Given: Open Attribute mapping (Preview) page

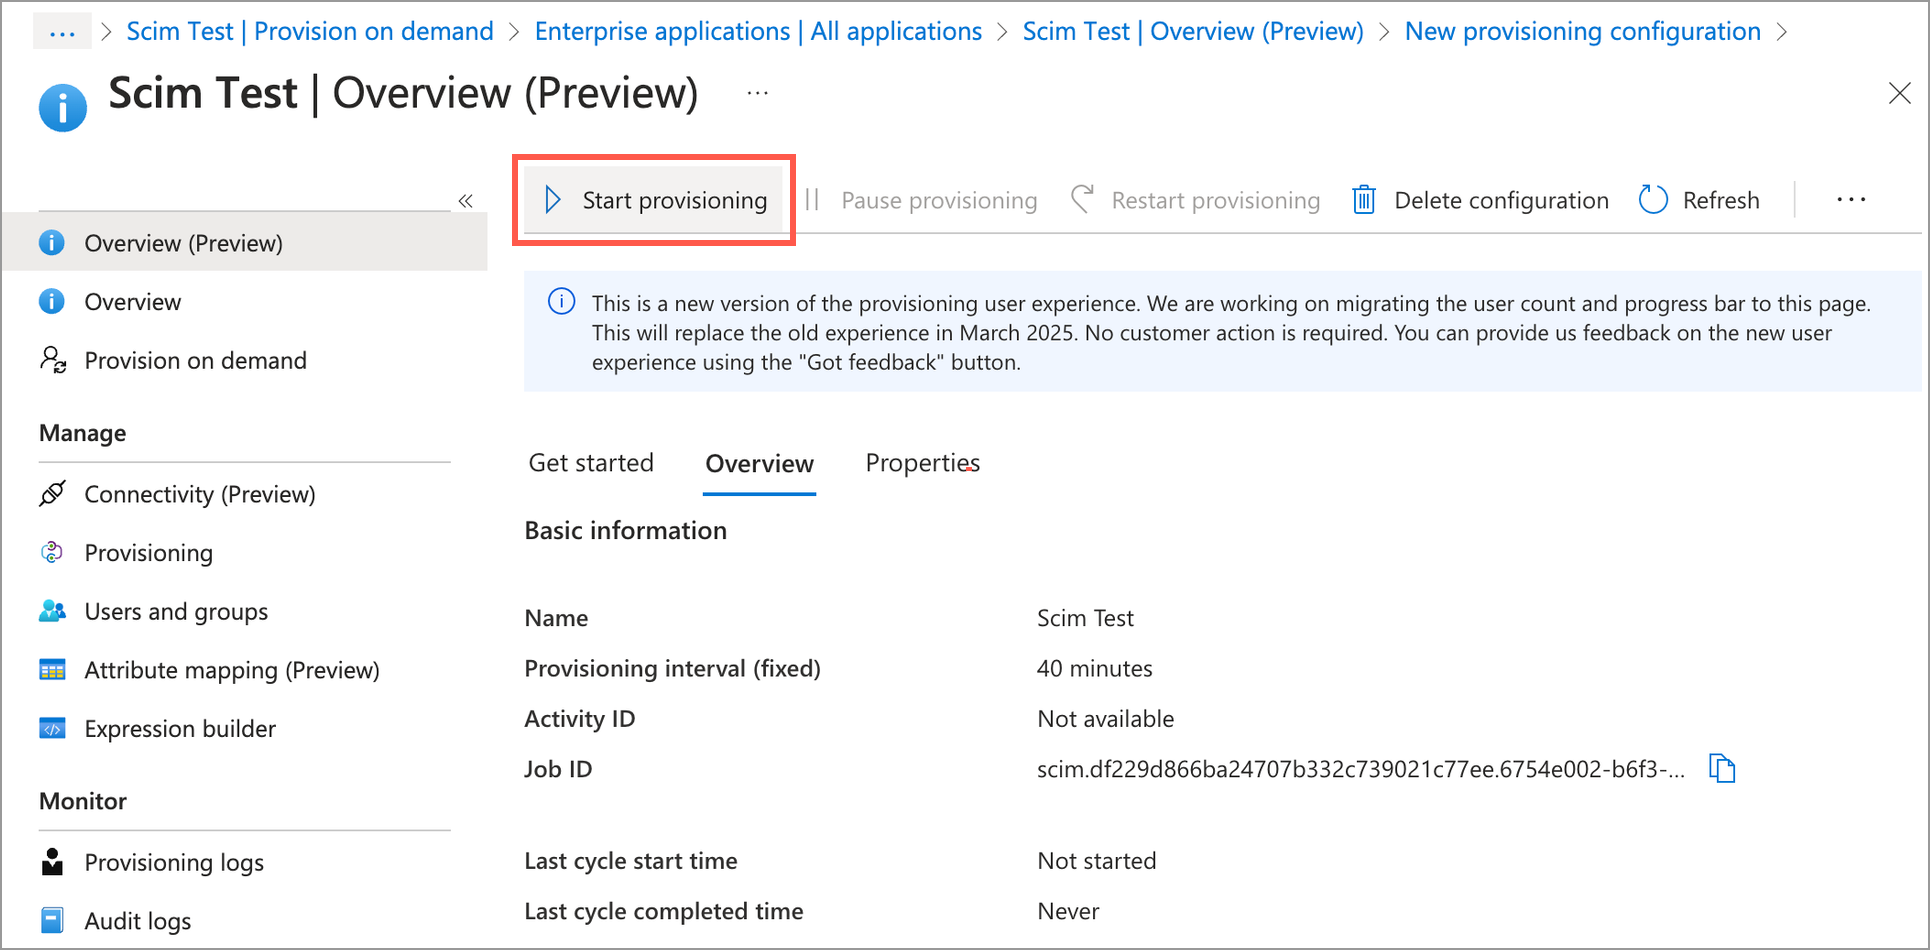Looking at the screenshot, I should pos(231,670).
